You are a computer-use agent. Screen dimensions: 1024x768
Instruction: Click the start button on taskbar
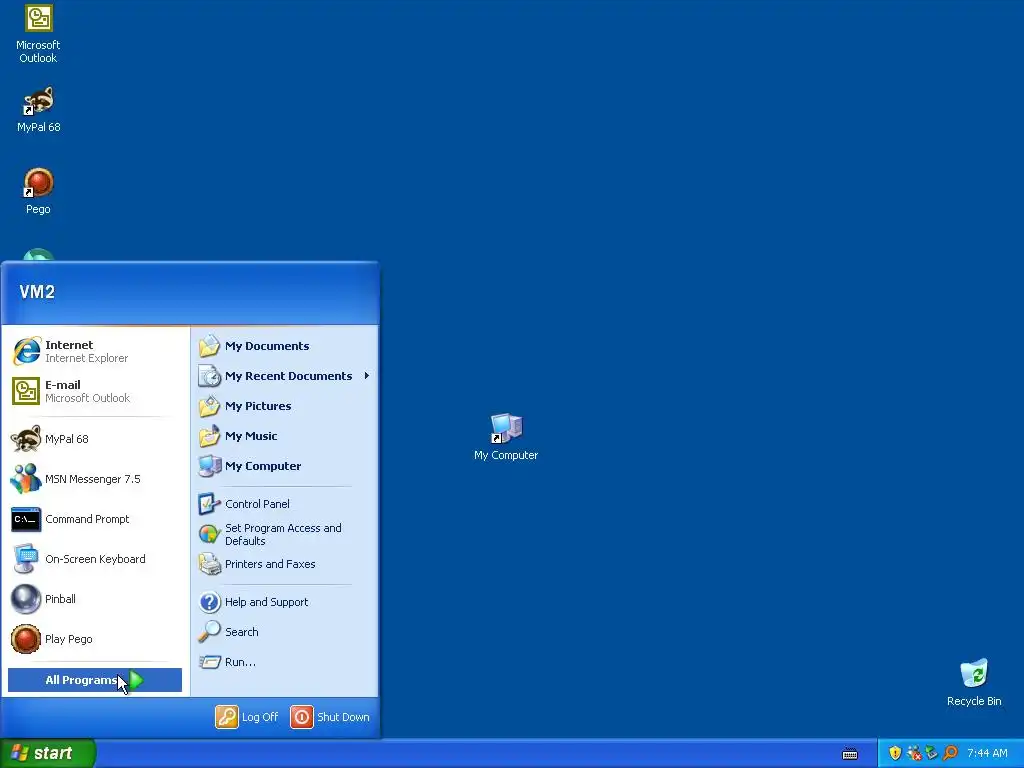tap(47, 753)
